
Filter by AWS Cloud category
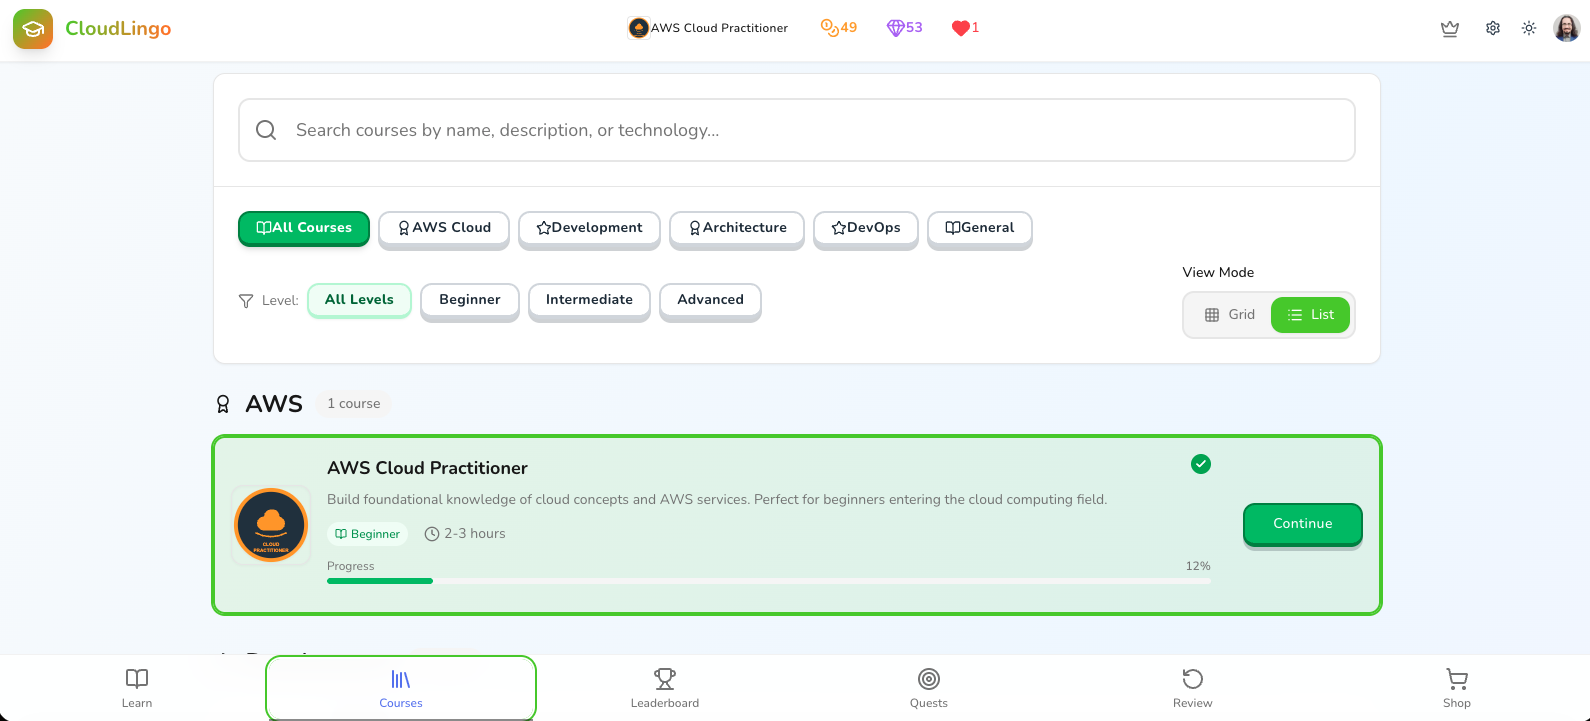(444, 228)
